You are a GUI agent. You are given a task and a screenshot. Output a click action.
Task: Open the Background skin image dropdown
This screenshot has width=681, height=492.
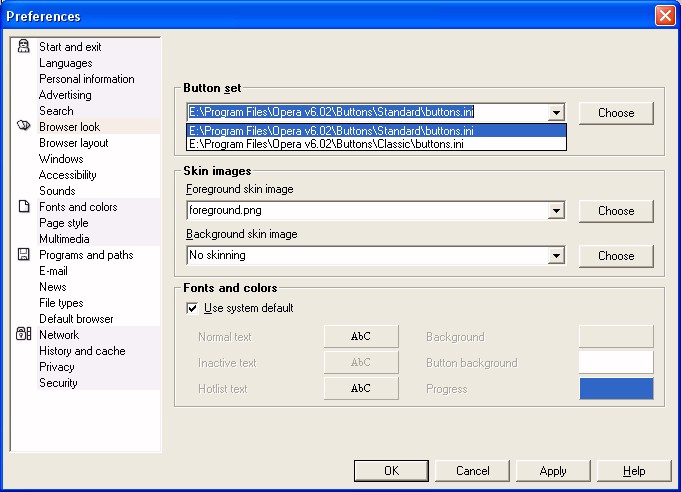(x=557, y=256)
